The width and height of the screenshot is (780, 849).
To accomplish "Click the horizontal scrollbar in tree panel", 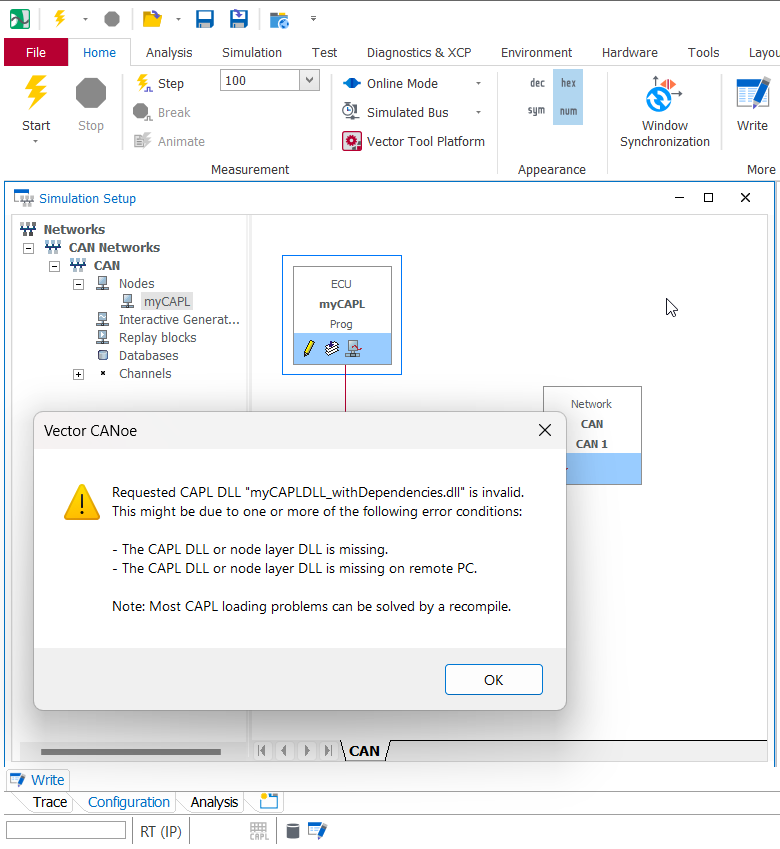I will click(x=130, y=752).
